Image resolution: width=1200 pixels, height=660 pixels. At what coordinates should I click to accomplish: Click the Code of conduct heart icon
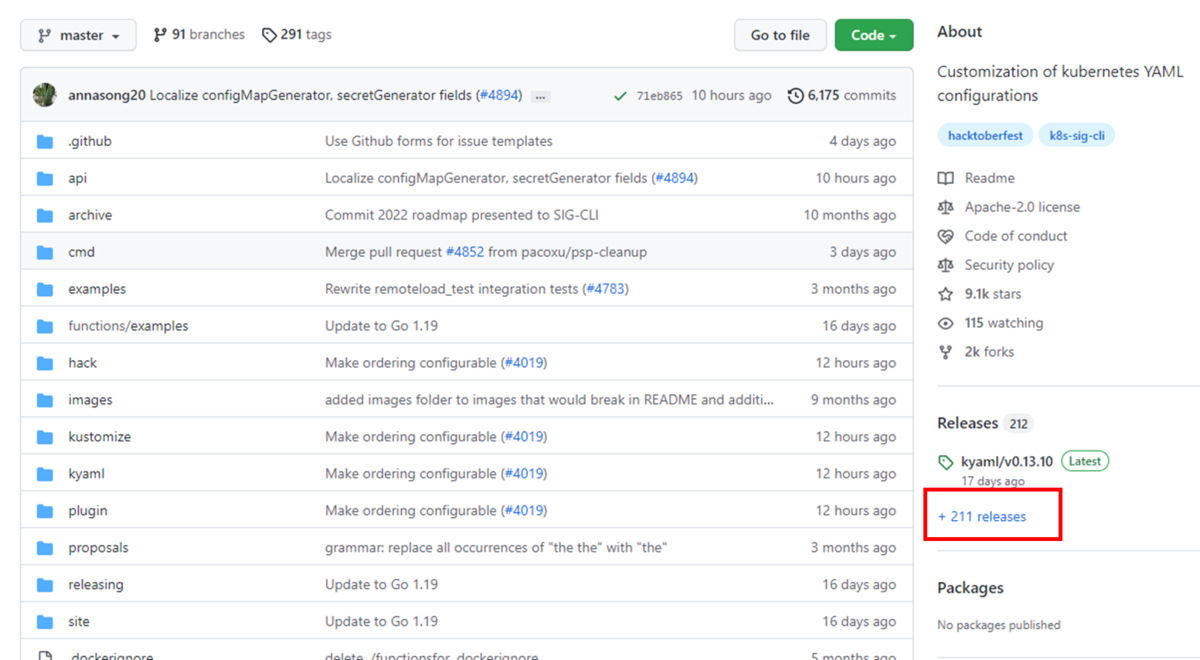(946, 236)
